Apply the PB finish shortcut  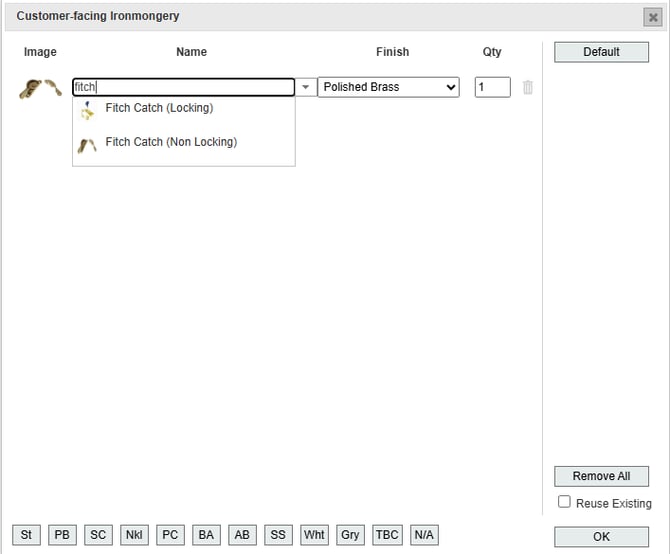pos(62,535)
